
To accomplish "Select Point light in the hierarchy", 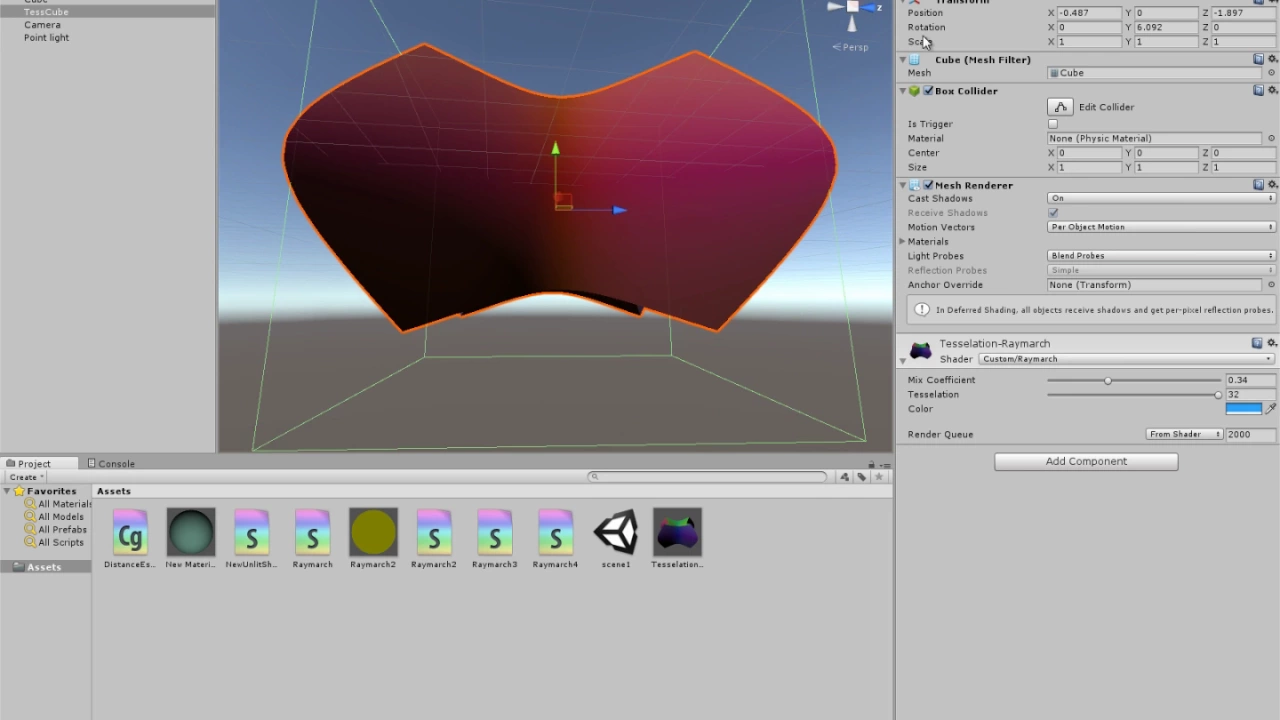I will (x=47, y=38).
